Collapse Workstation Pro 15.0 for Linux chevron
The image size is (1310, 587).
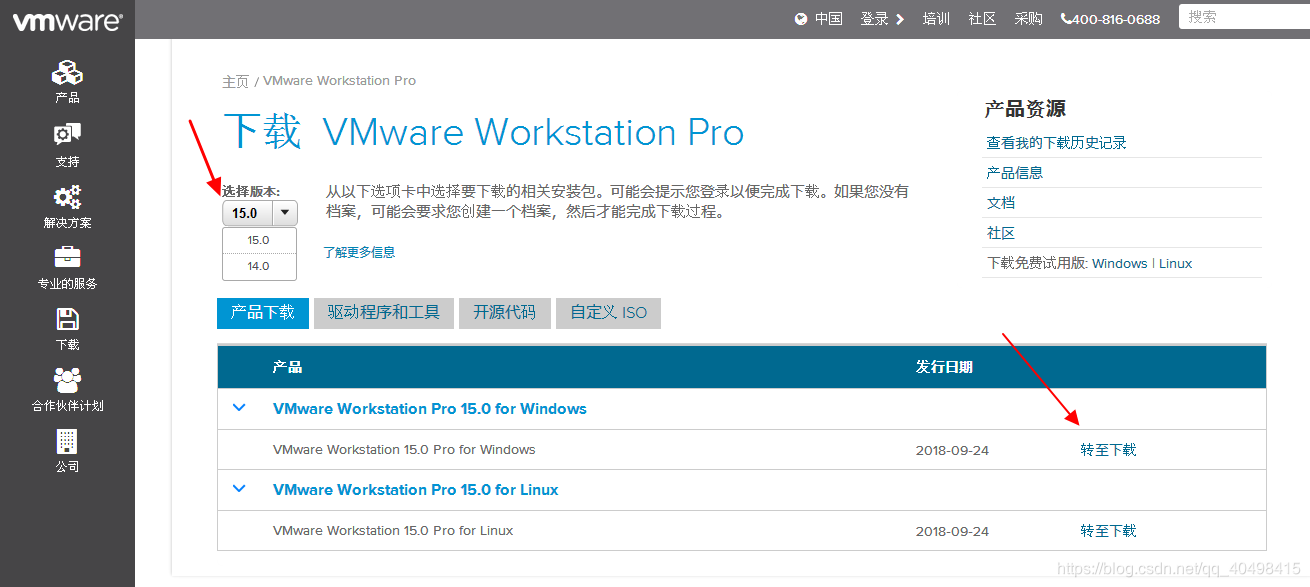pyautogui.click(x=239, y=489)
